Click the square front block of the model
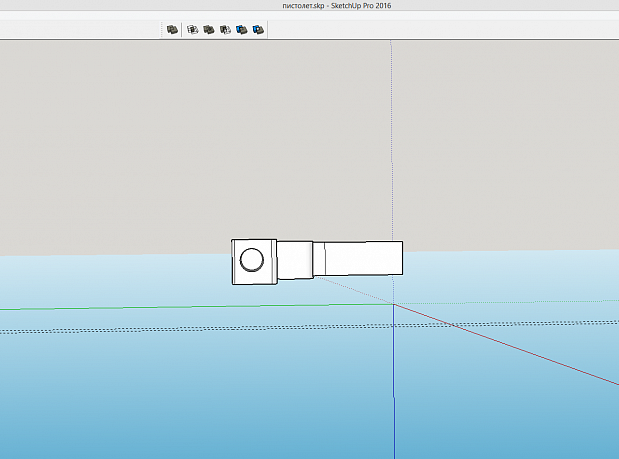619x459 pixels. coord(254,262)
